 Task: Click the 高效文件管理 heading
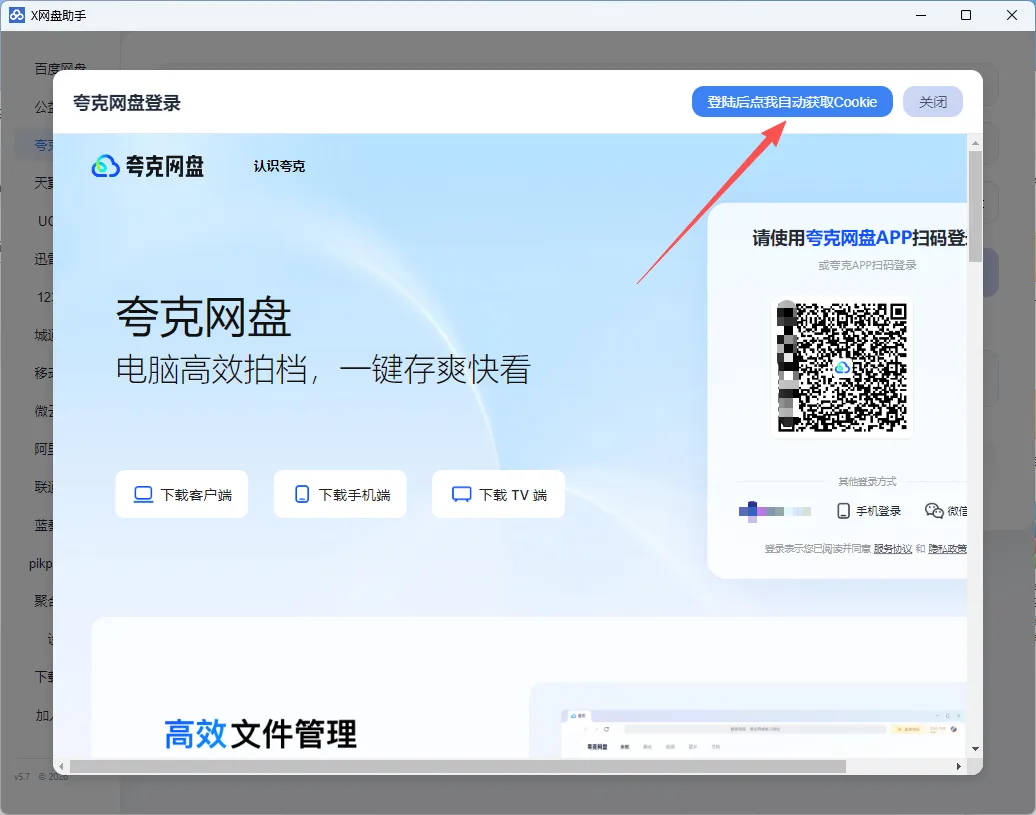coord(260,734)
